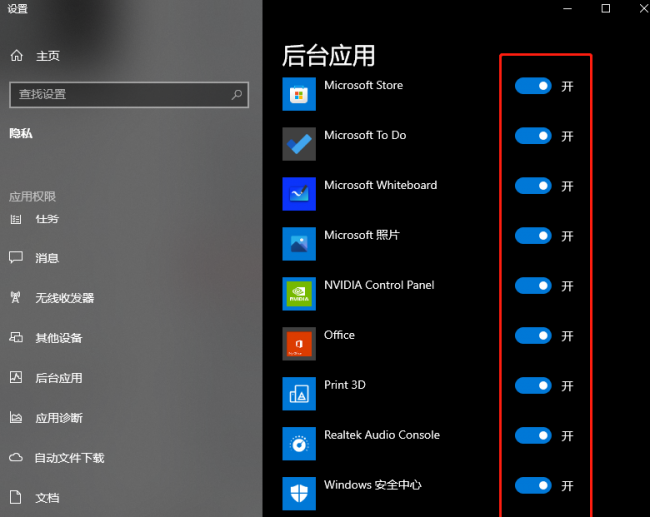The height and width of the screenshot is (517, 650).
Task: Click the Print 3D app icon
Action: coord(299,394)
